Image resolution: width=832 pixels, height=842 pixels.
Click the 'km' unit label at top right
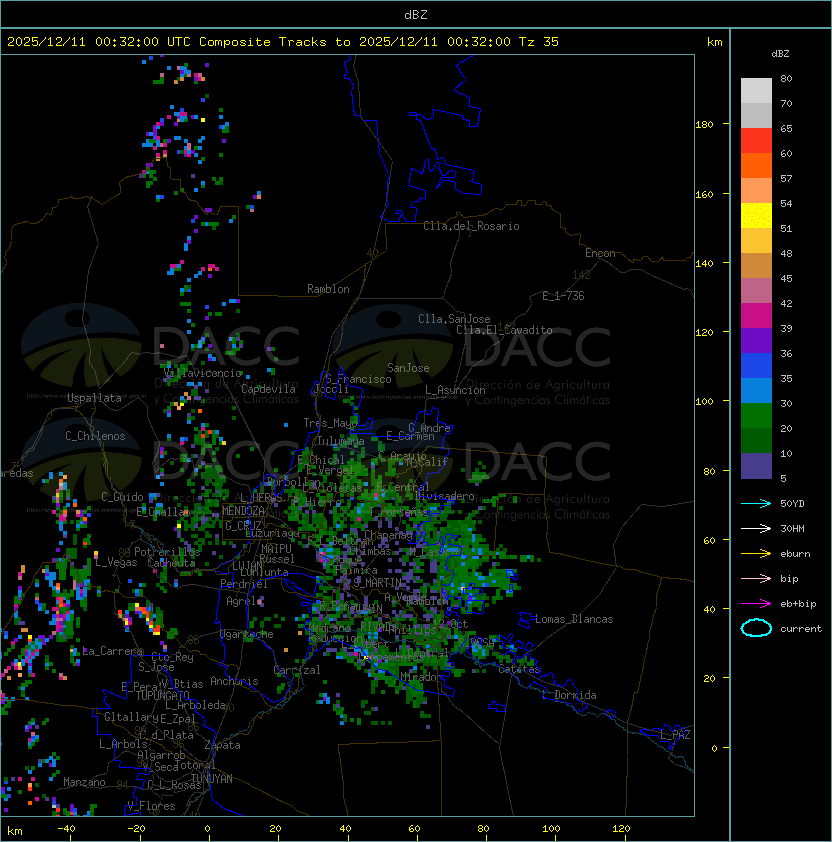714,42
